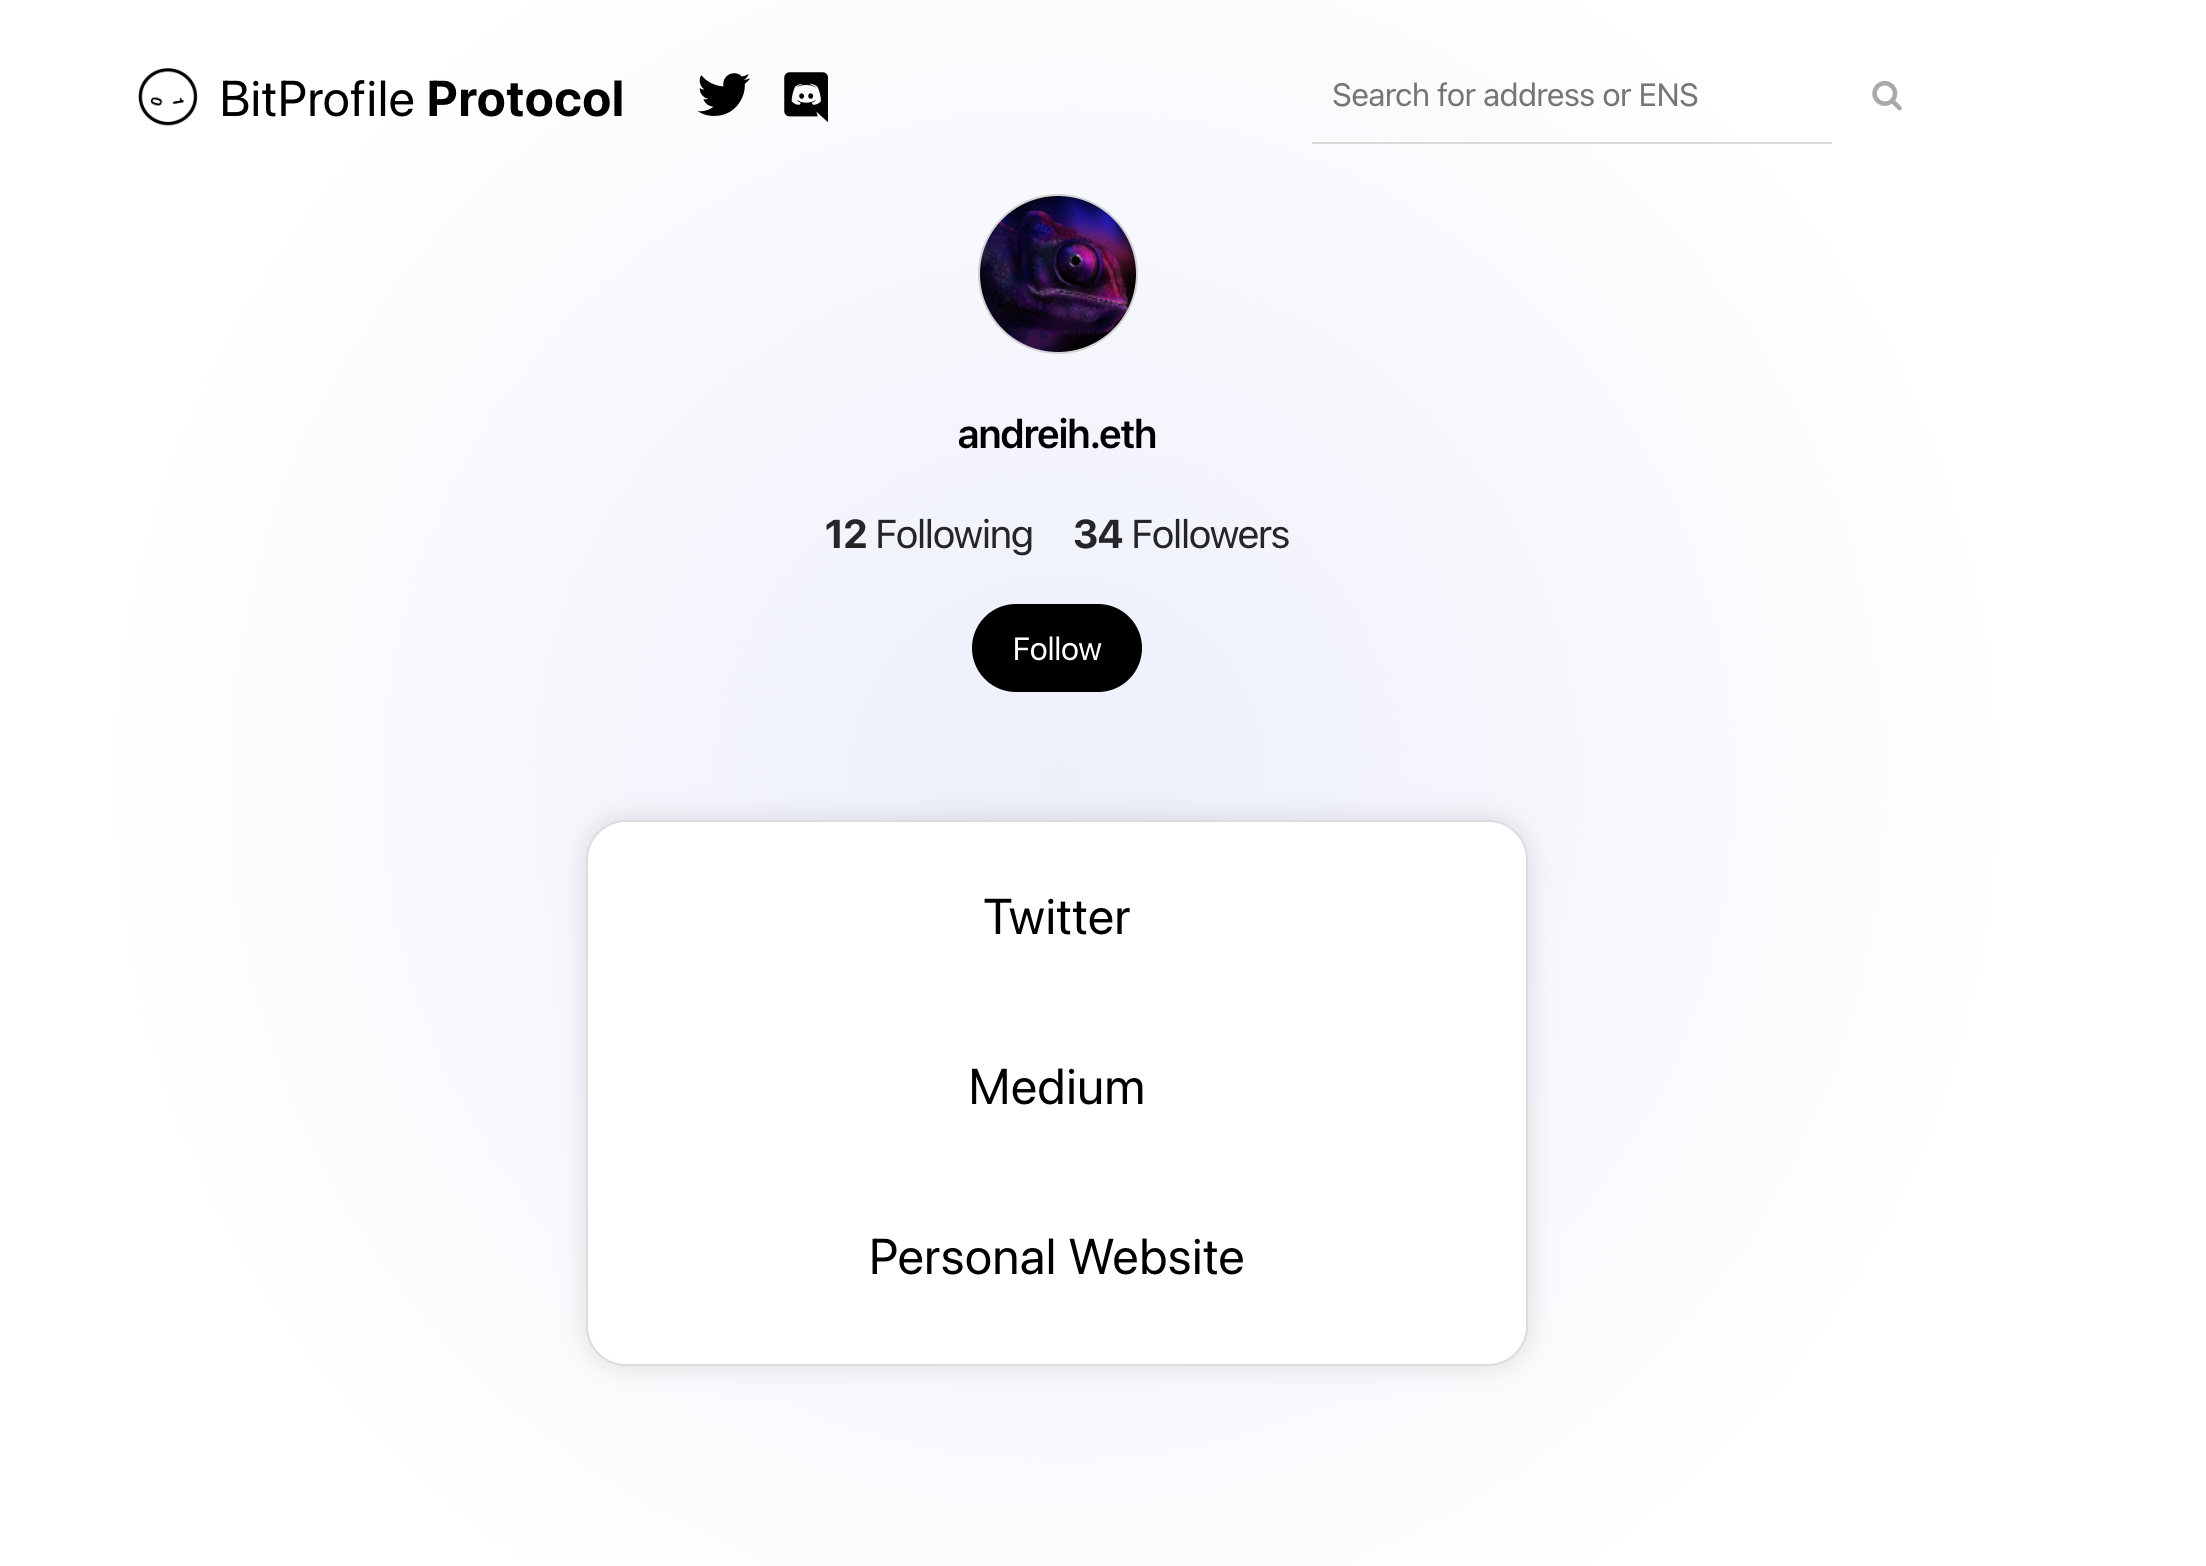
Task: Open the Twitter bird icon in the header
Action: [723, 96]
